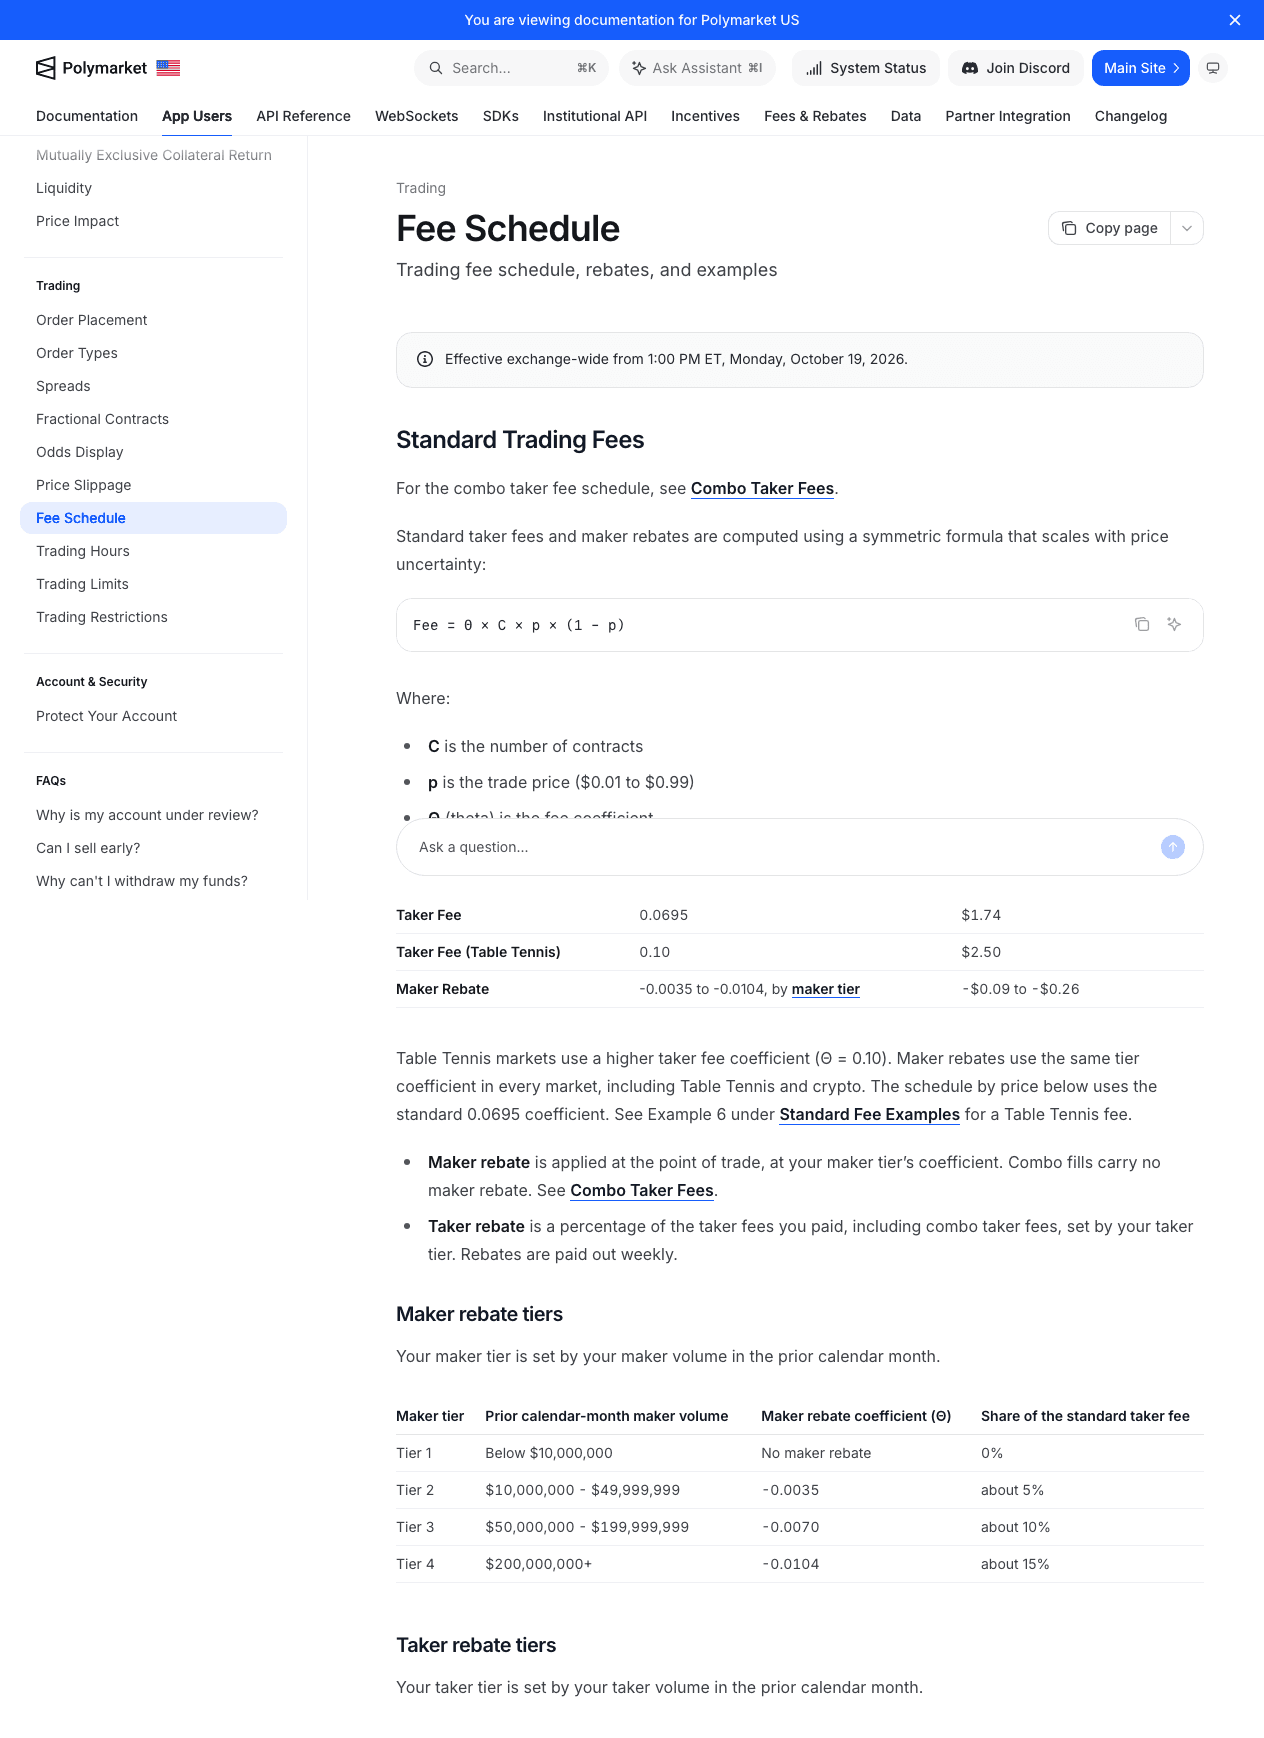
Task: Select Fee Schedule in the sidebar
Action: click(153, 518)
